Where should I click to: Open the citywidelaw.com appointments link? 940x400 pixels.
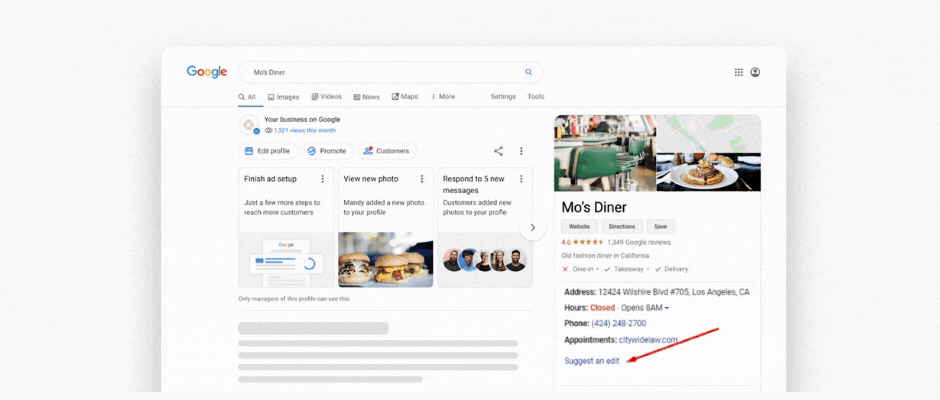(648, 339)
